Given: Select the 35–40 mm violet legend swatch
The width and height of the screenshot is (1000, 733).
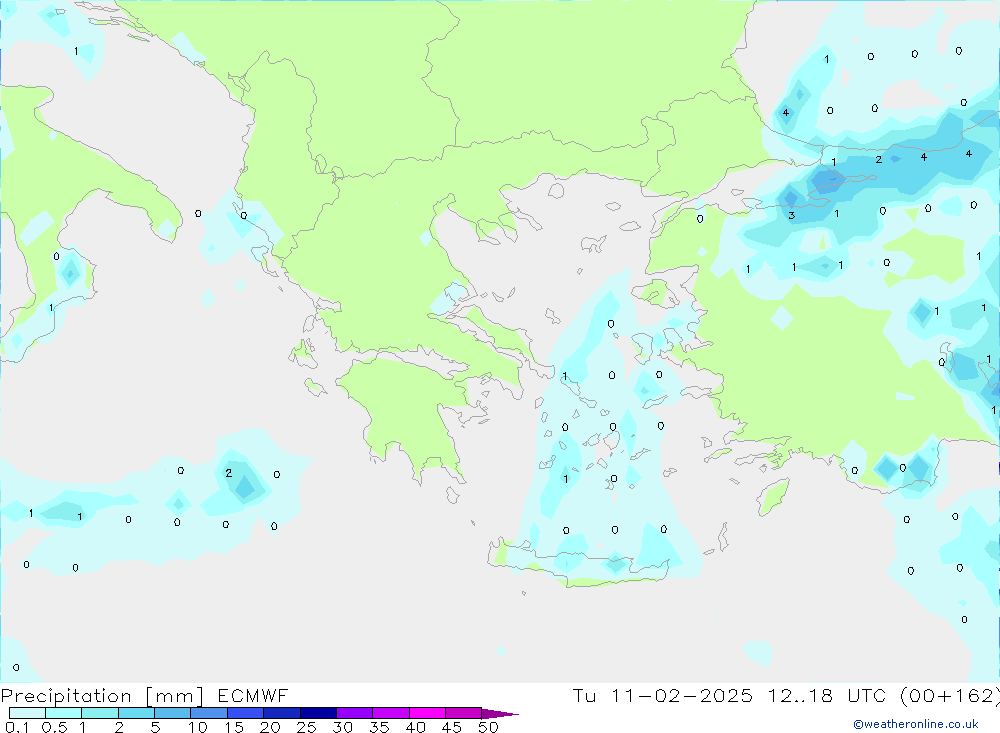Looking at the screenshot, I should pyautogui.click(x=390, y=713).
